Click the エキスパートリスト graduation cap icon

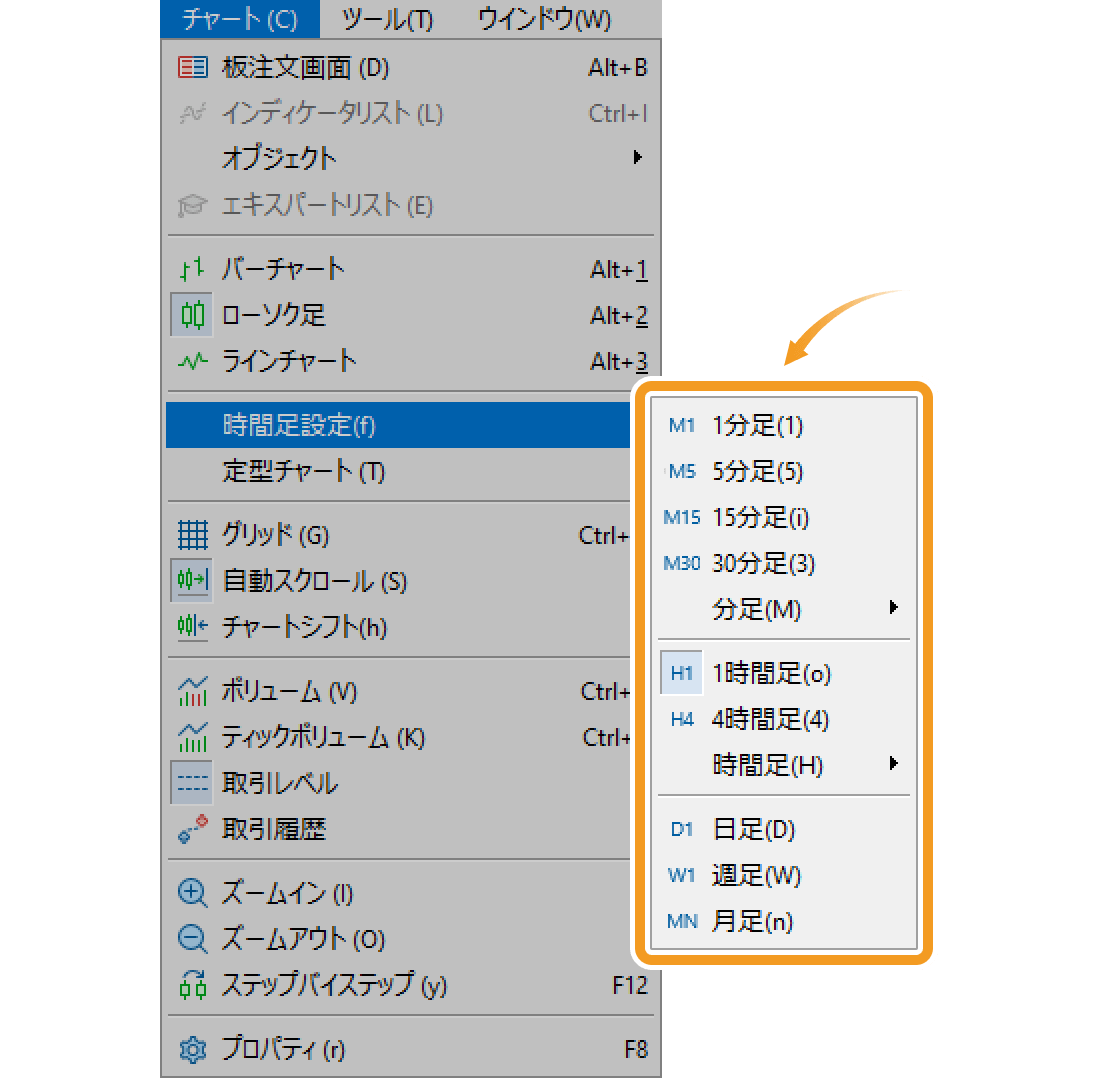[192, 206]
